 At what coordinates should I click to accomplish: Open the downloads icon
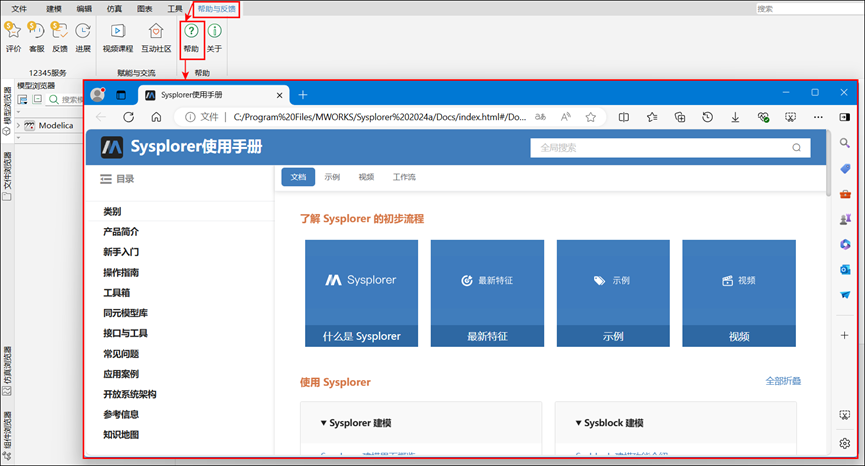(x=735, y=117)
